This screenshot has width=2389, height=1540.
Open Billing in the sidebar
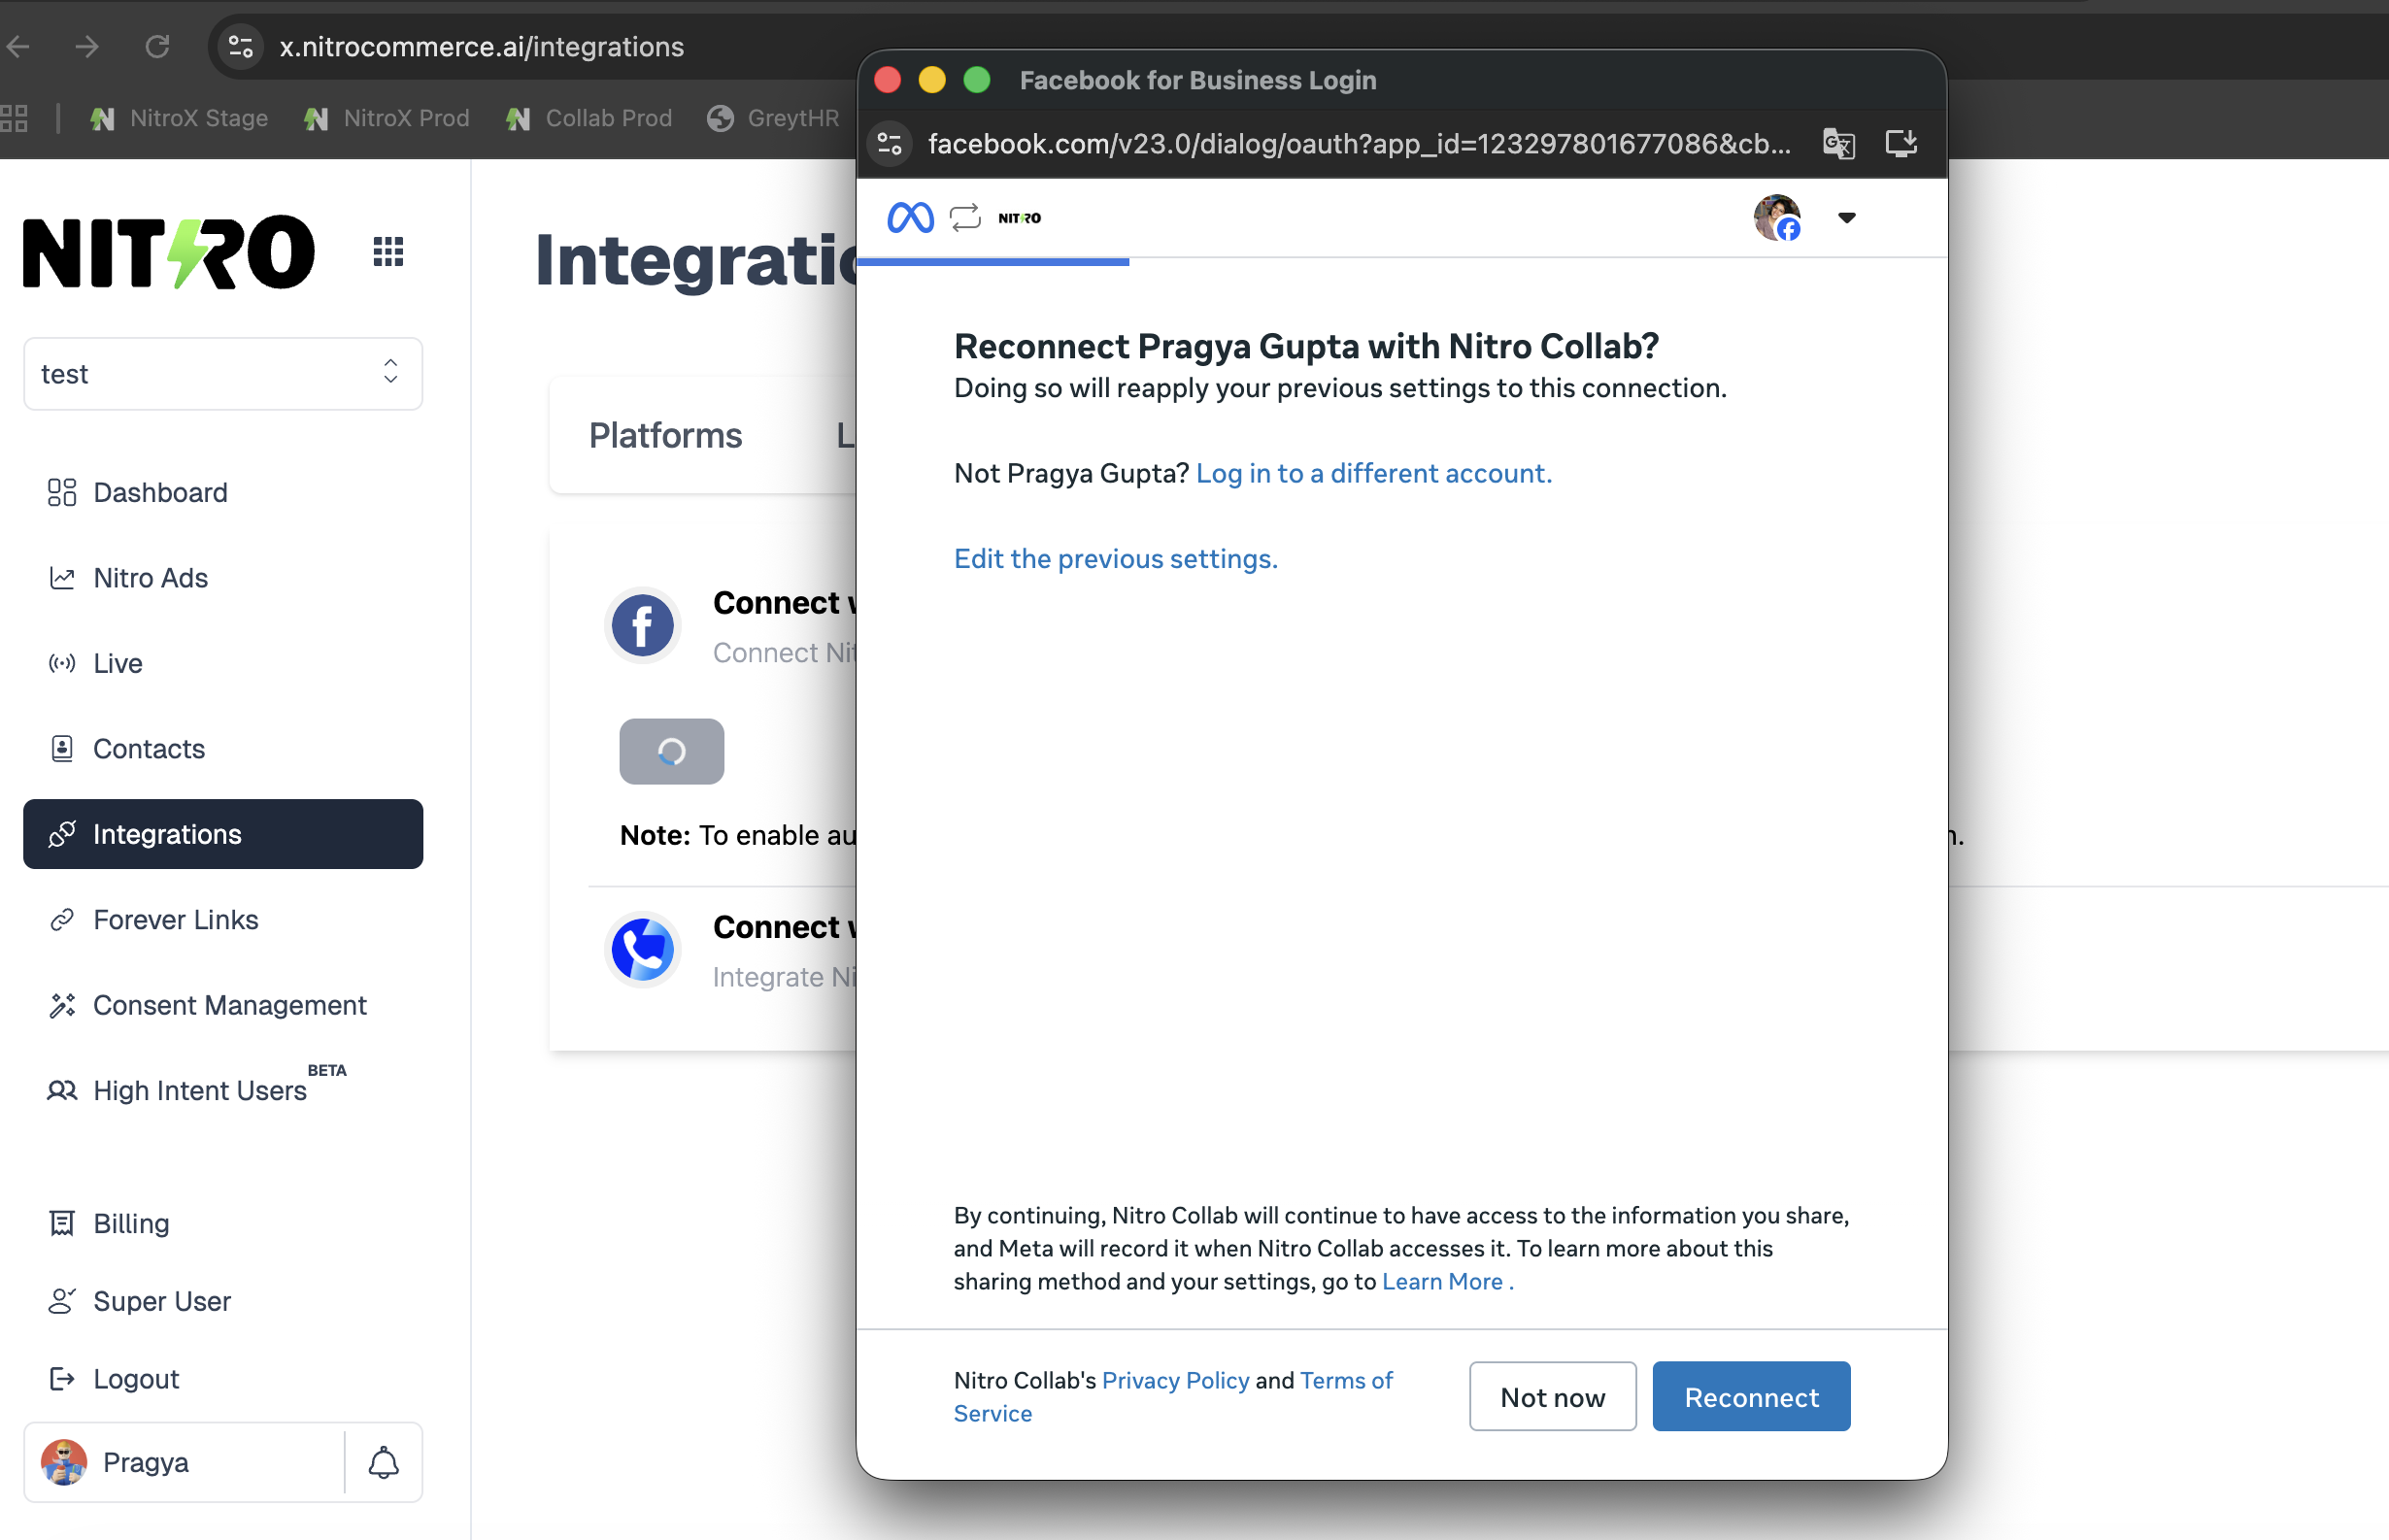click(223, 1223)
